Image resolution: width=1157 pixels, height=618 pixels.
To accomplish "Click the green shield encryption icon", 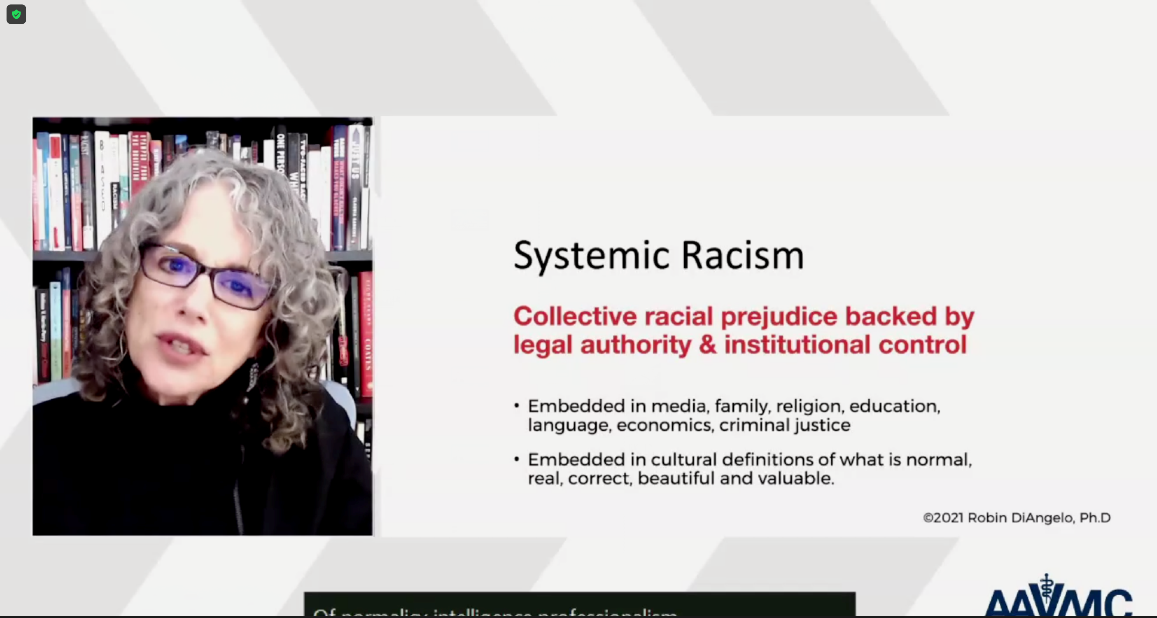I will tap(16, 15).
